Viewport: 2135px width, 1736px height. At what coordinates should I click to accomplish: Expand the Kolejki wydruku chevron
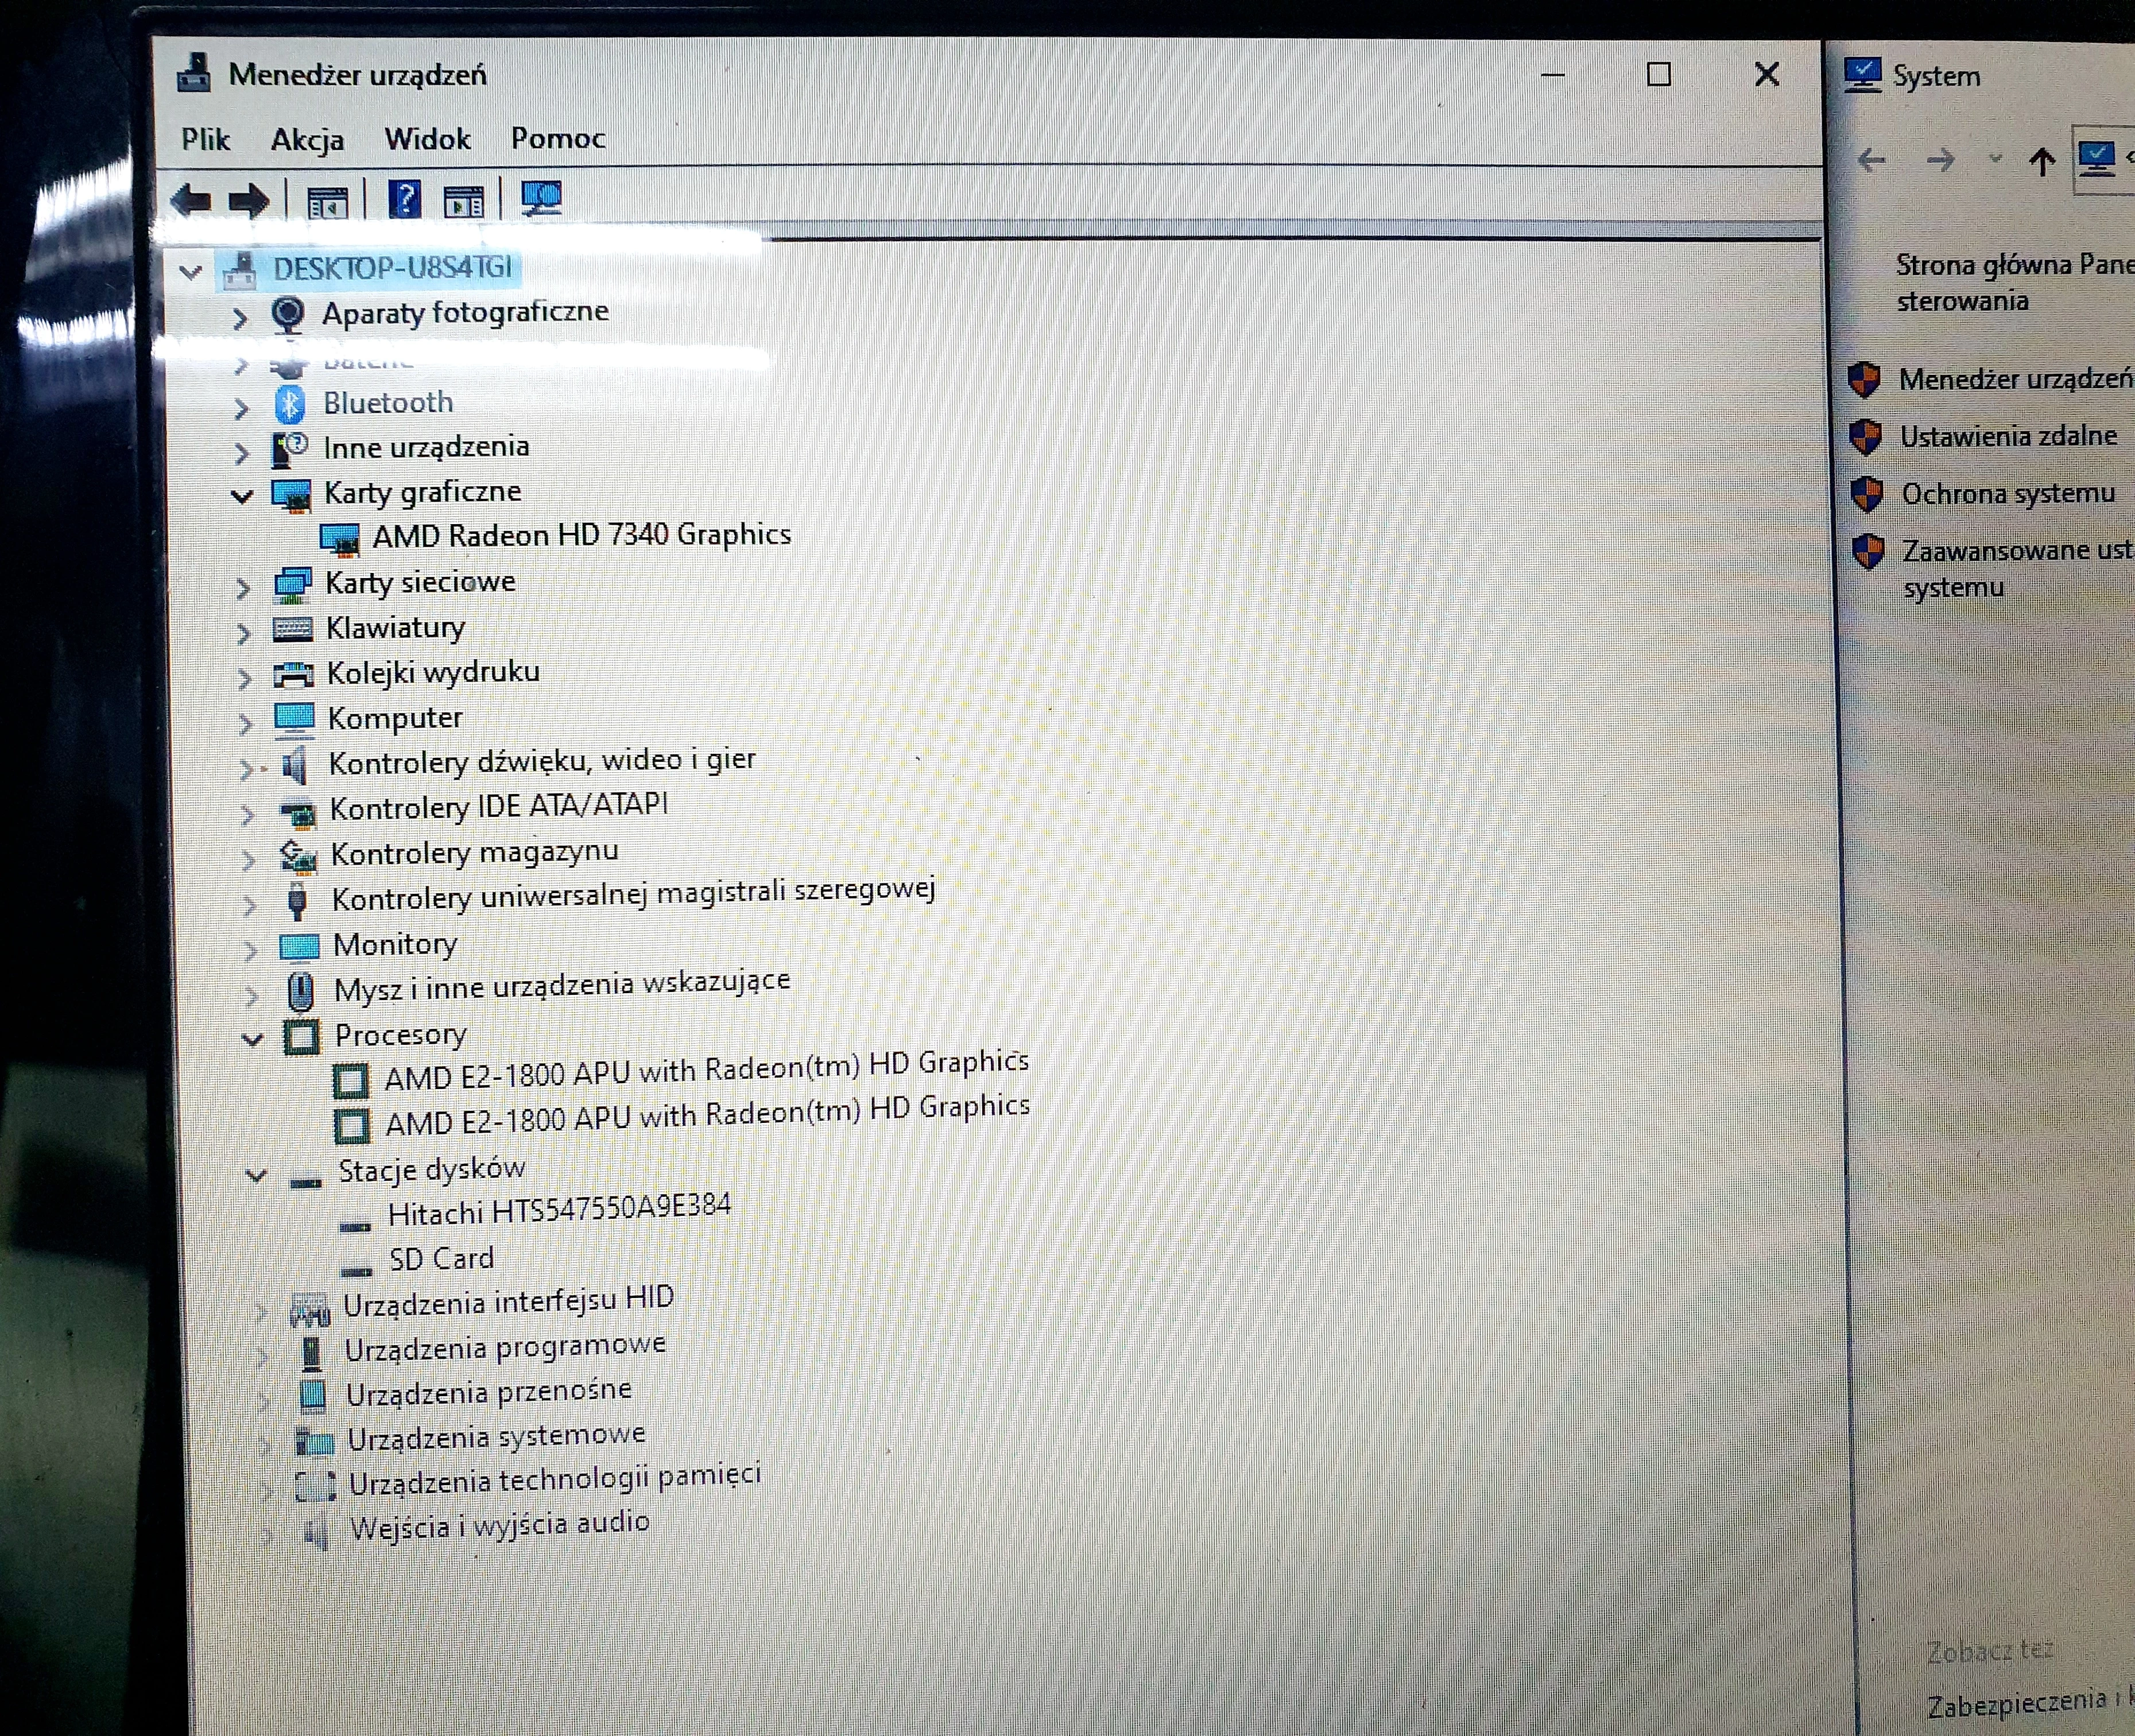pos(245,678)
